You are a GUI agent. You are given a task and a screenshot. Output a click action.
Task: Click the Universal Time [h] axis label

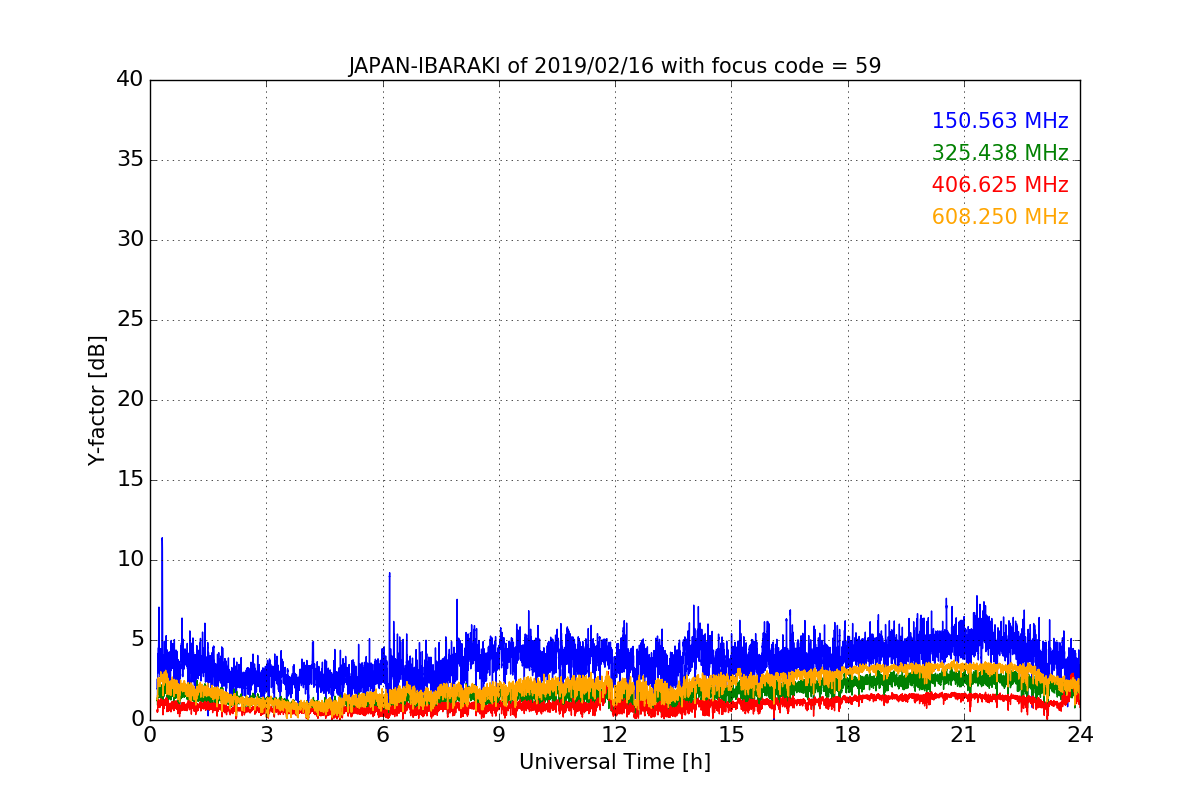click(x=615, y=762)
